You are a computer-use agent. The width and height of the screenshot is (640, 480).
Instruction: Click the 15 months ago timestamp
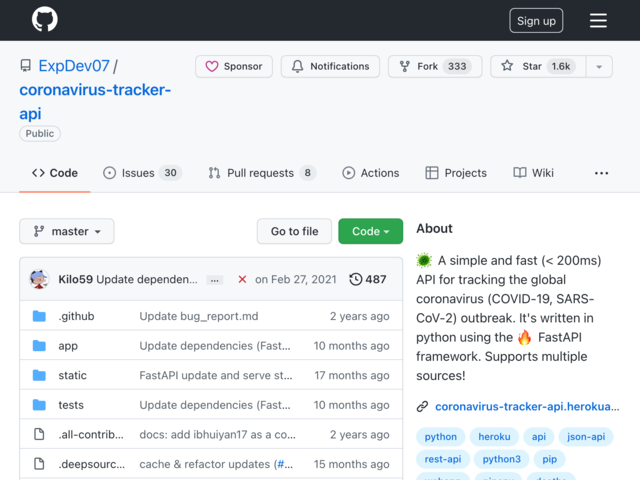tap(352, 464)
